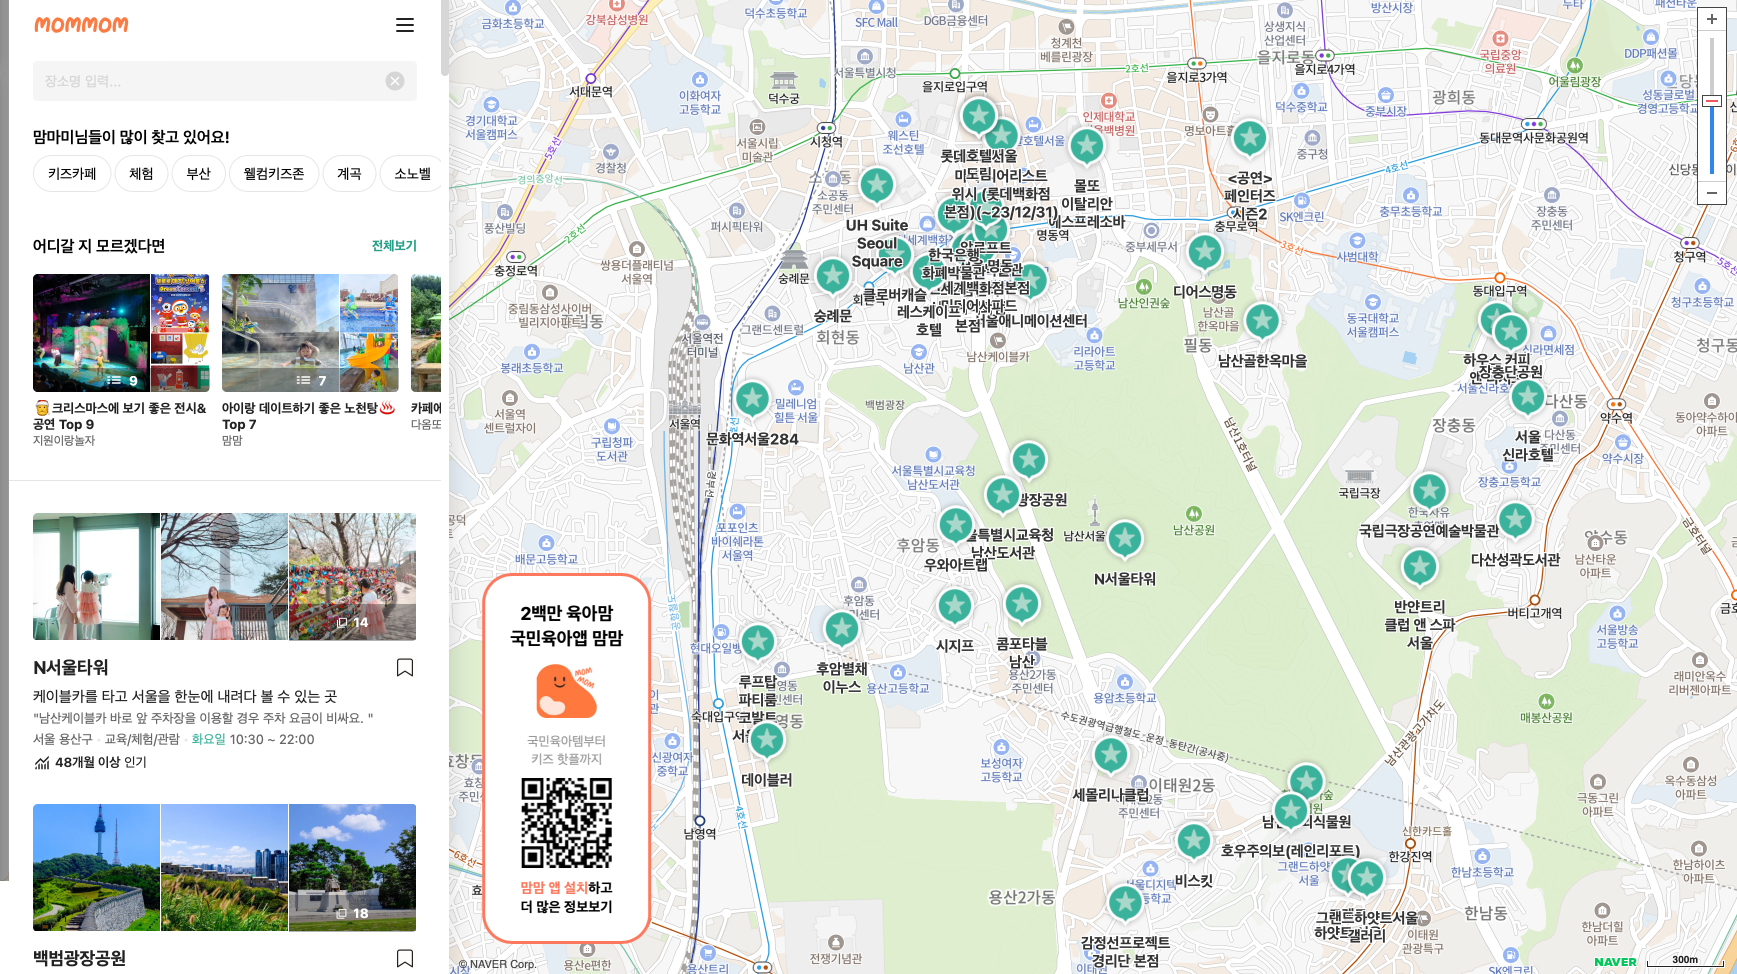Image resolution: width=1737 pixels, height=974 pixels.
Task: Click the 반얀트리 클럽 앤 스파 marker
Action: pyautogui.click(x=1420, y=568)
